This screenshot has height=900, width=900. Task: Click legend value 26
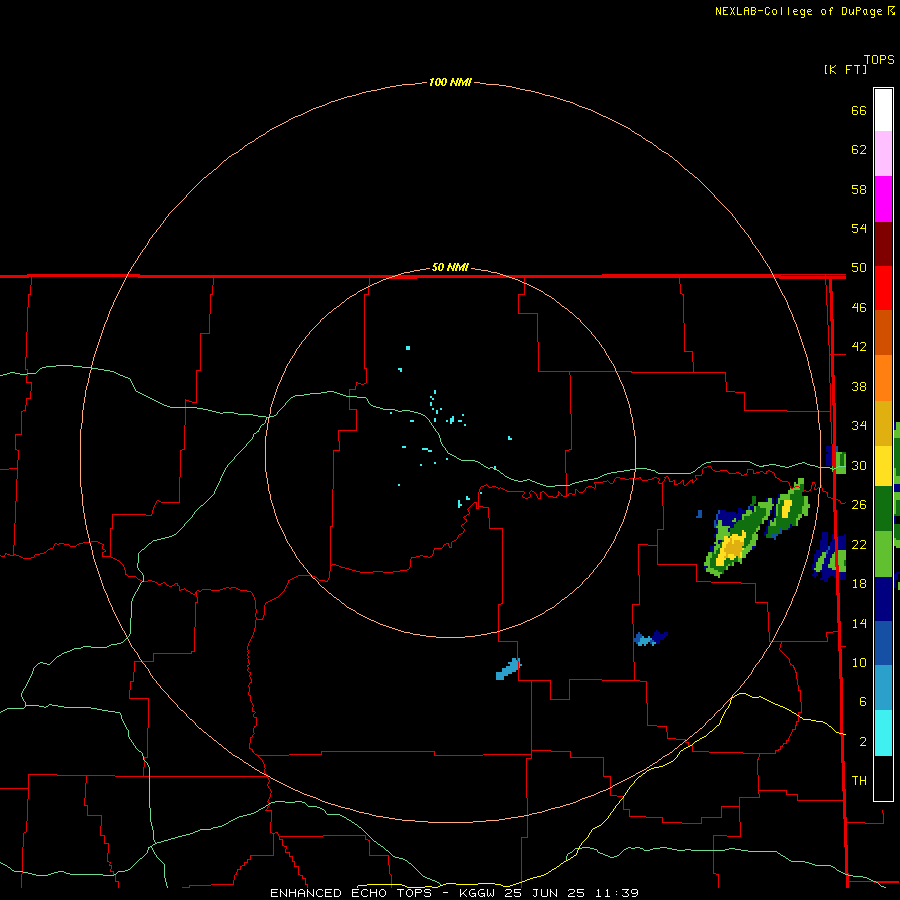click(859, 505)
